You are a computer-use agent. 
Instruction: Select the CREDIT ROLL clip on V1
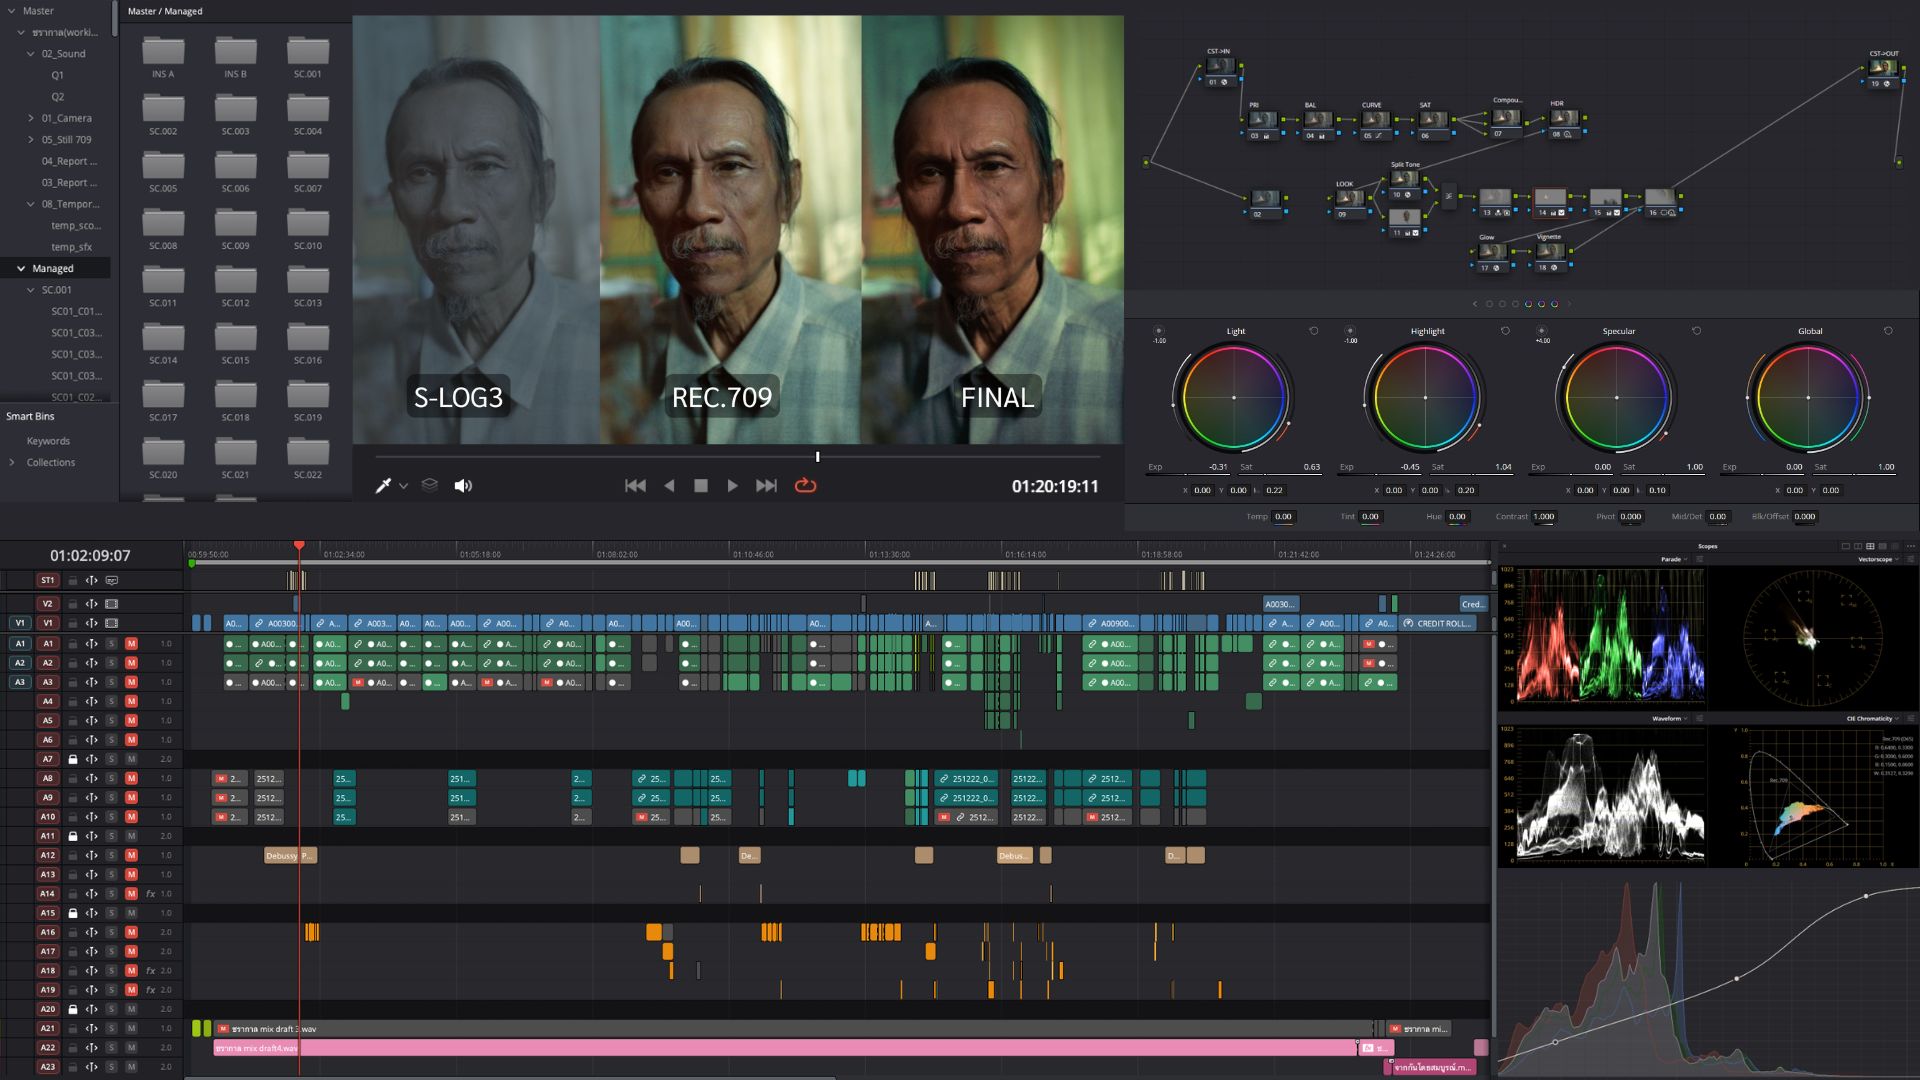click(1441, 623)
